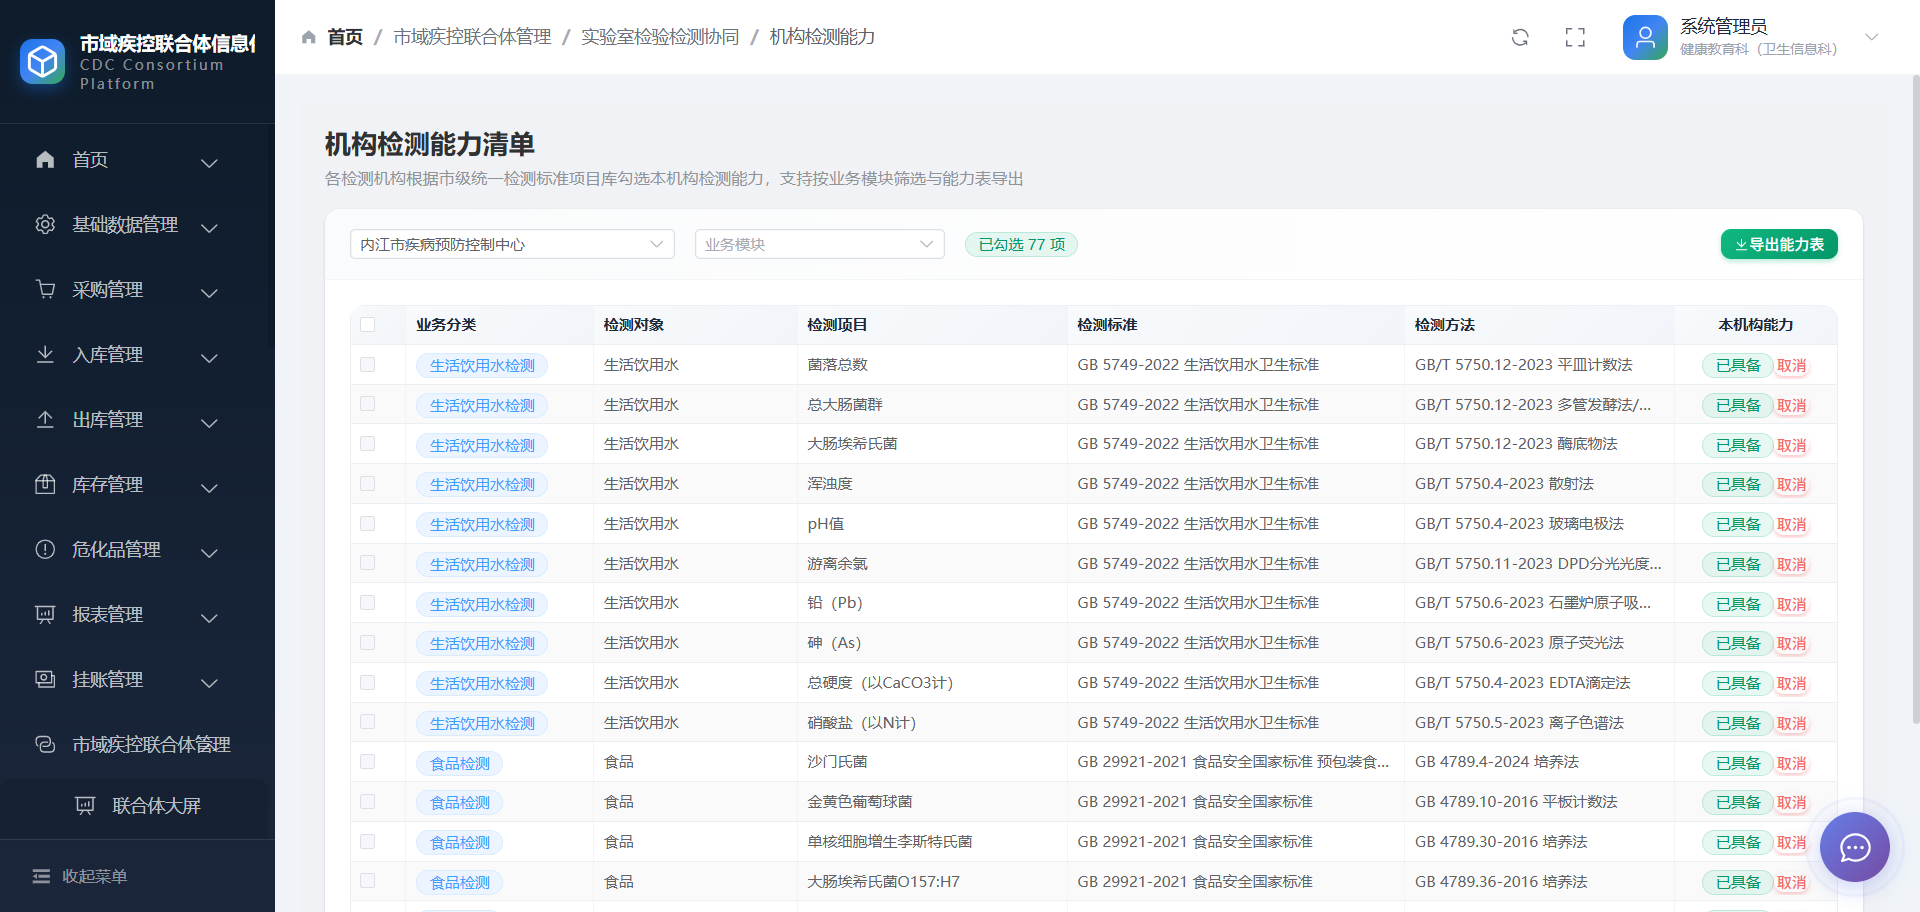Click the chart icon for 报表管理

coord(45,615)
